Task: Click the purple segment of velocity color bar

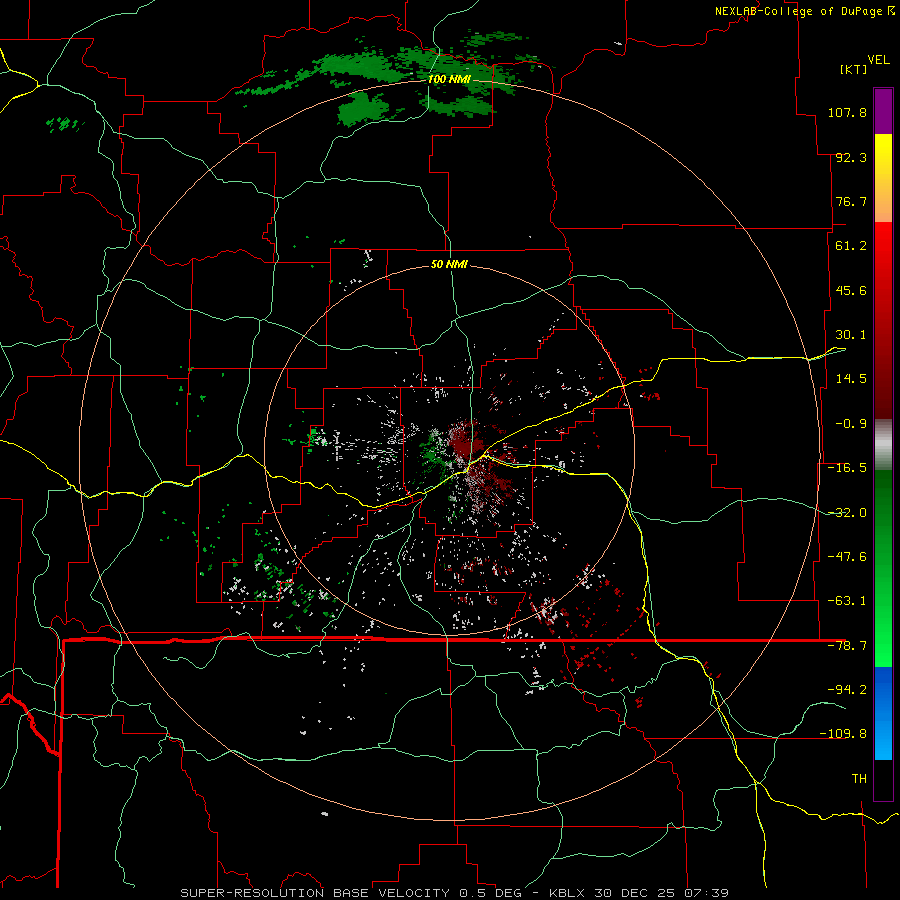Action: coord(883,111)
